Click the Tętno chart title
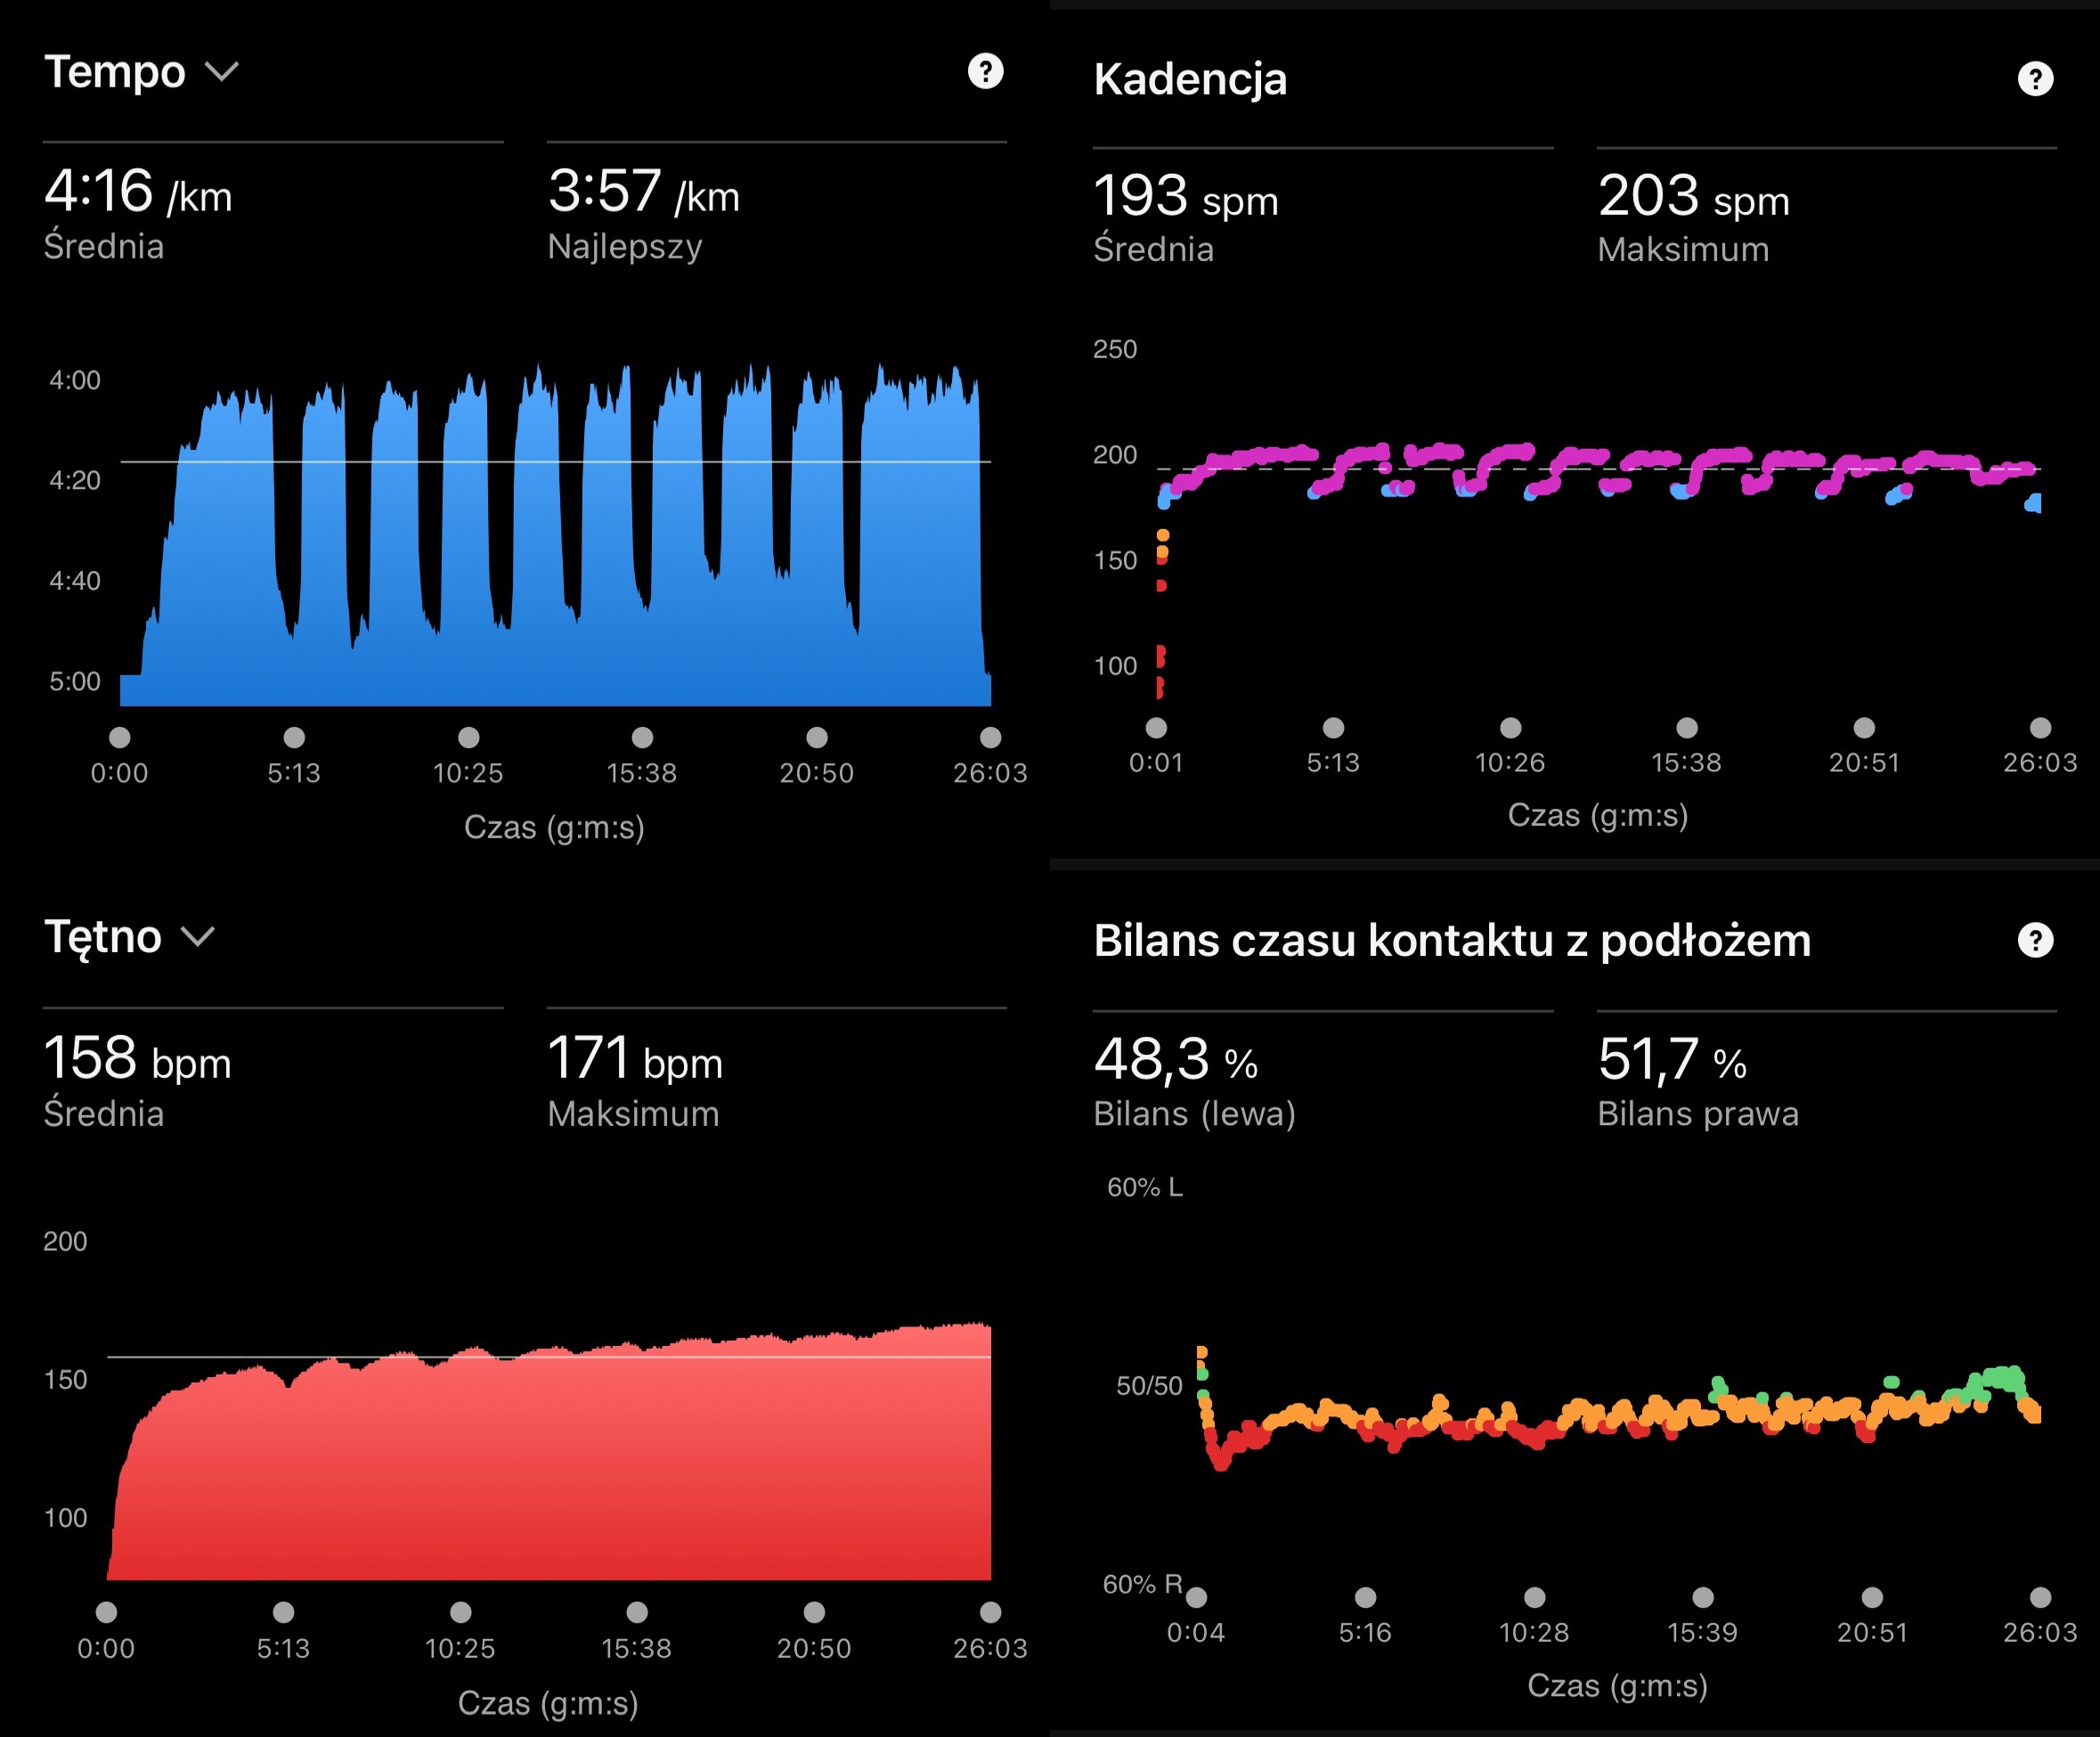Screen dimensions: 2100x1737 point(103,937)
